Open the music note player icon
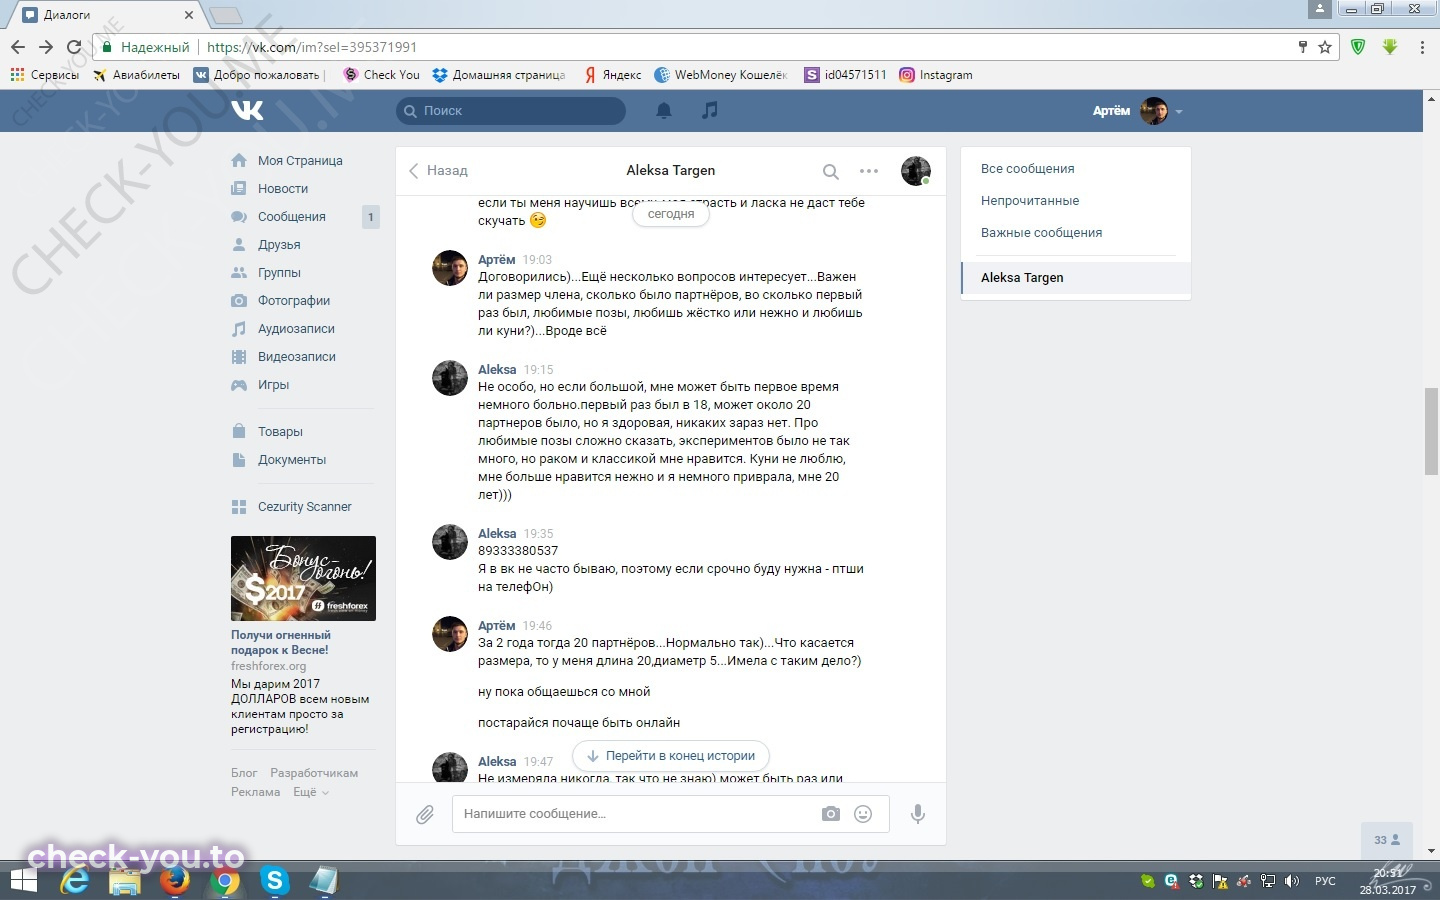 (709, 110)
